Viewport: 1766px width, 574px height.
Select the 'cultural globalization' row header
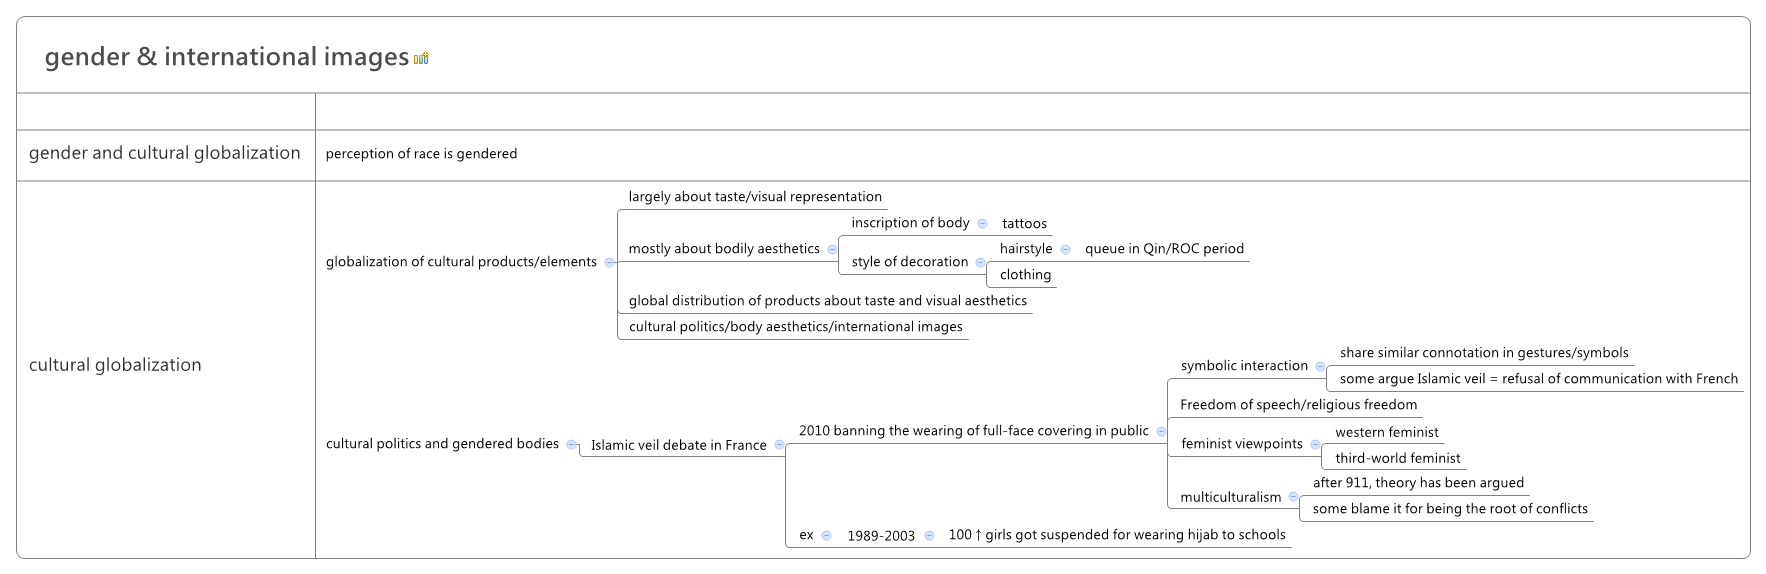pyautogui.click(x=115, y=365)
